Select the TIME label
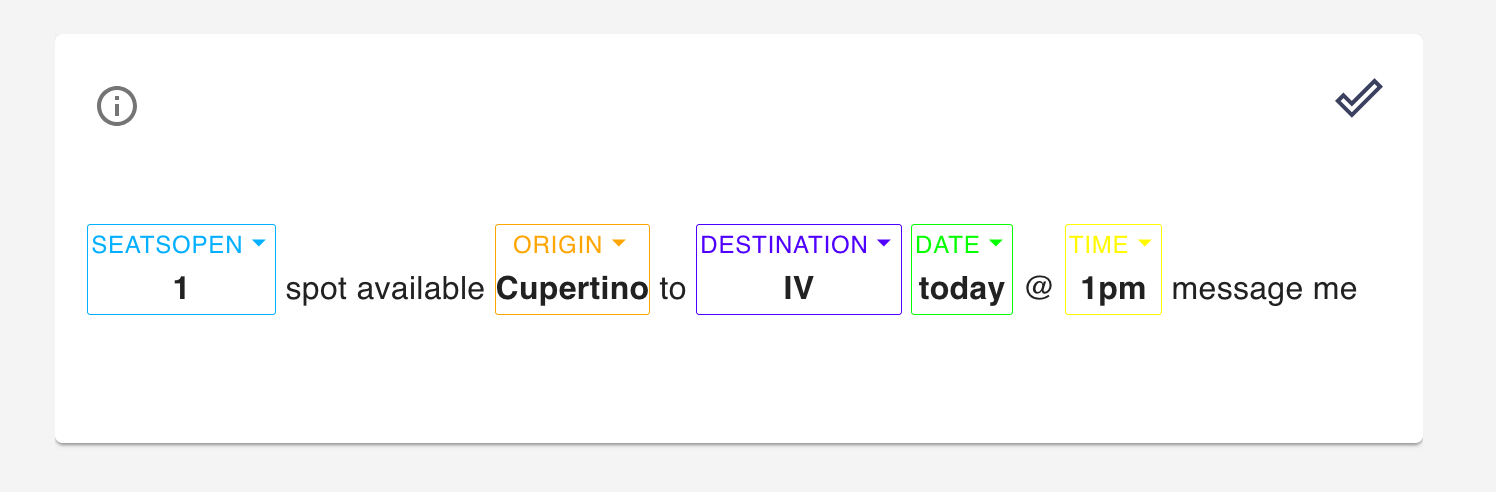 1099,245
